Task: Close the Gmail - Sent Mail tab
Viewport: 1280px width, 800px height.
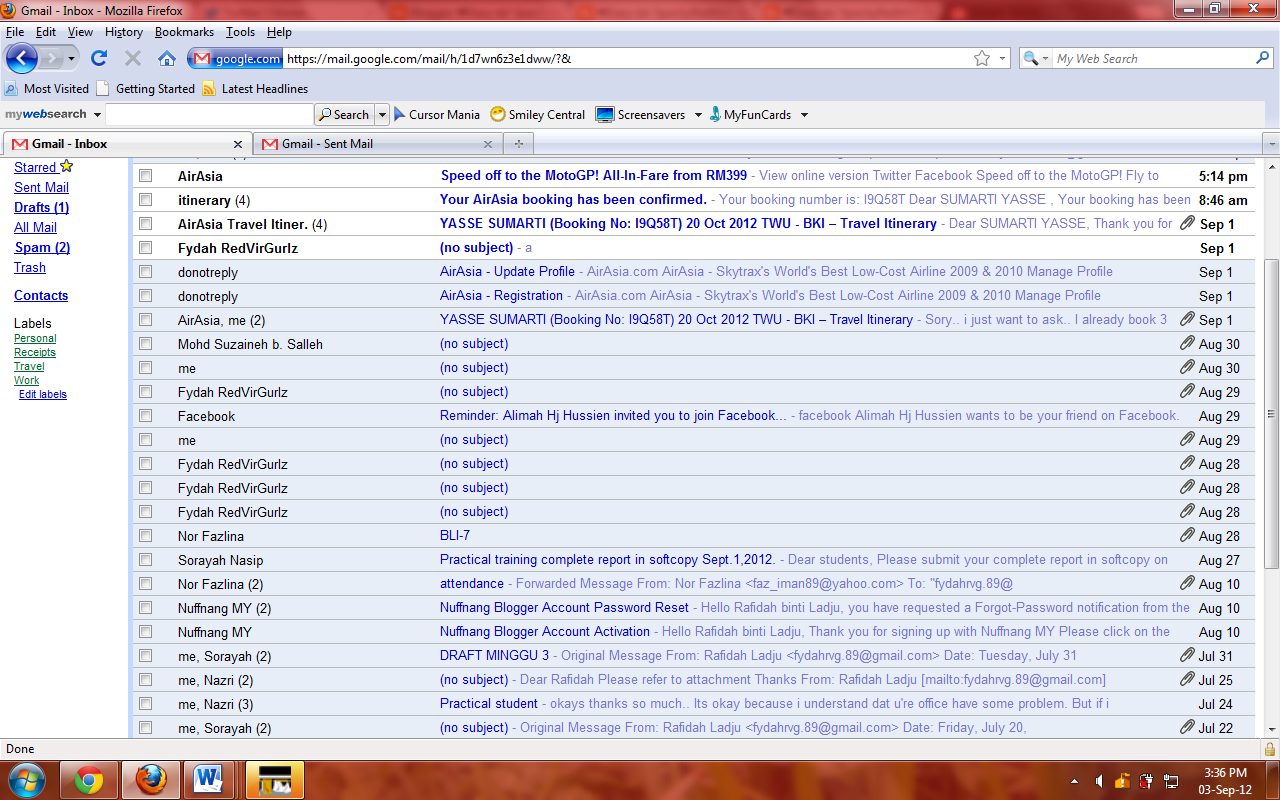Action: (488, 144)
